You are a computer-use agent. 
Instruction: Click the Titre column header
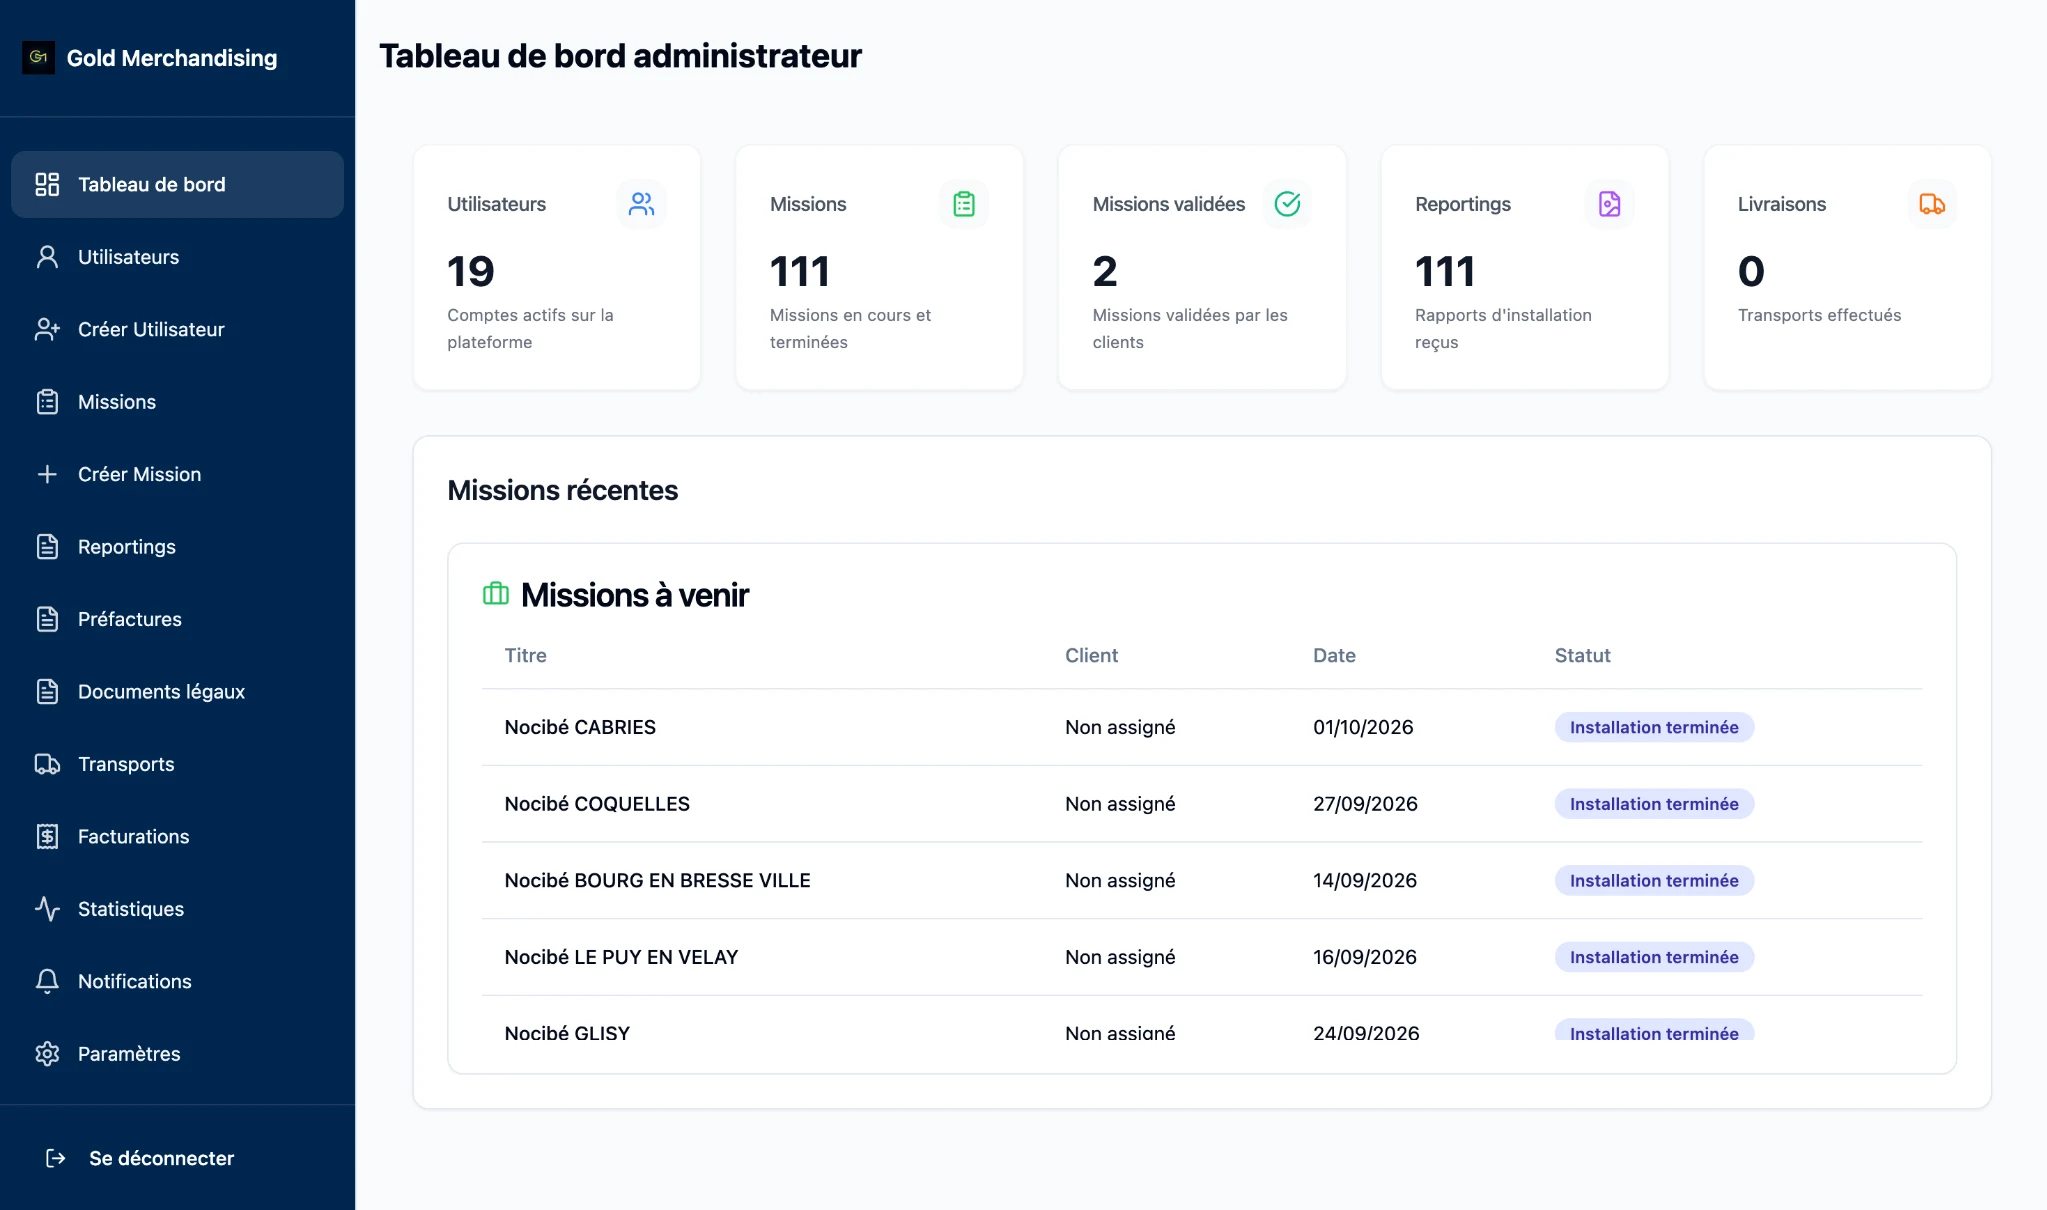point(525,655)
